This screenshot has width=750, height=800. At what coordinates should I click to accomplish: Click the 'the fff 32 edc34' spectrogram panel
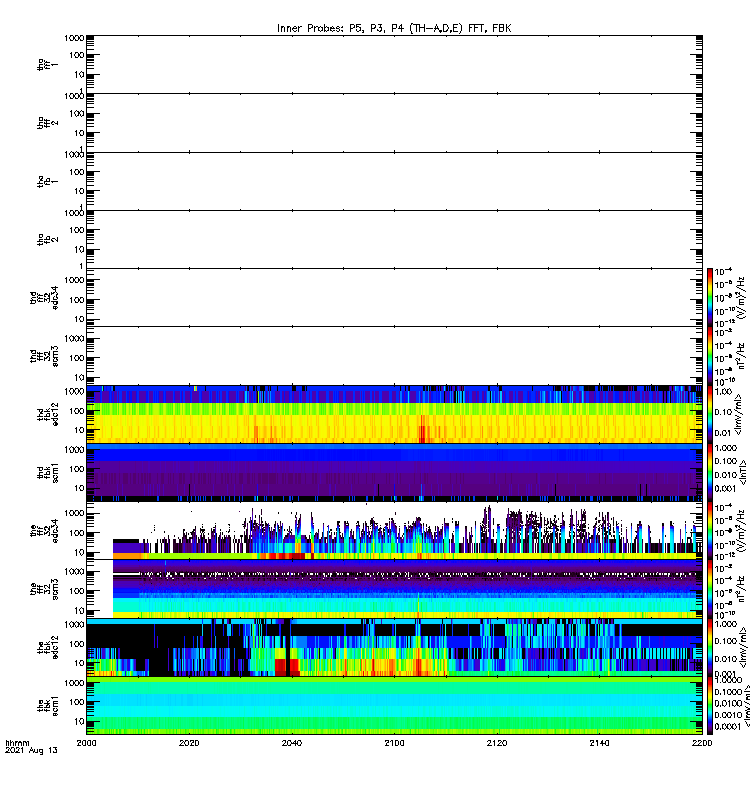[394, 531]
